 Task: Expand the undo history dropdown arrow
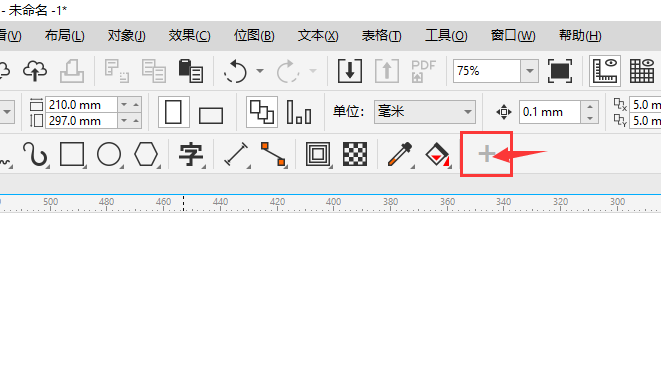point(260,71)
